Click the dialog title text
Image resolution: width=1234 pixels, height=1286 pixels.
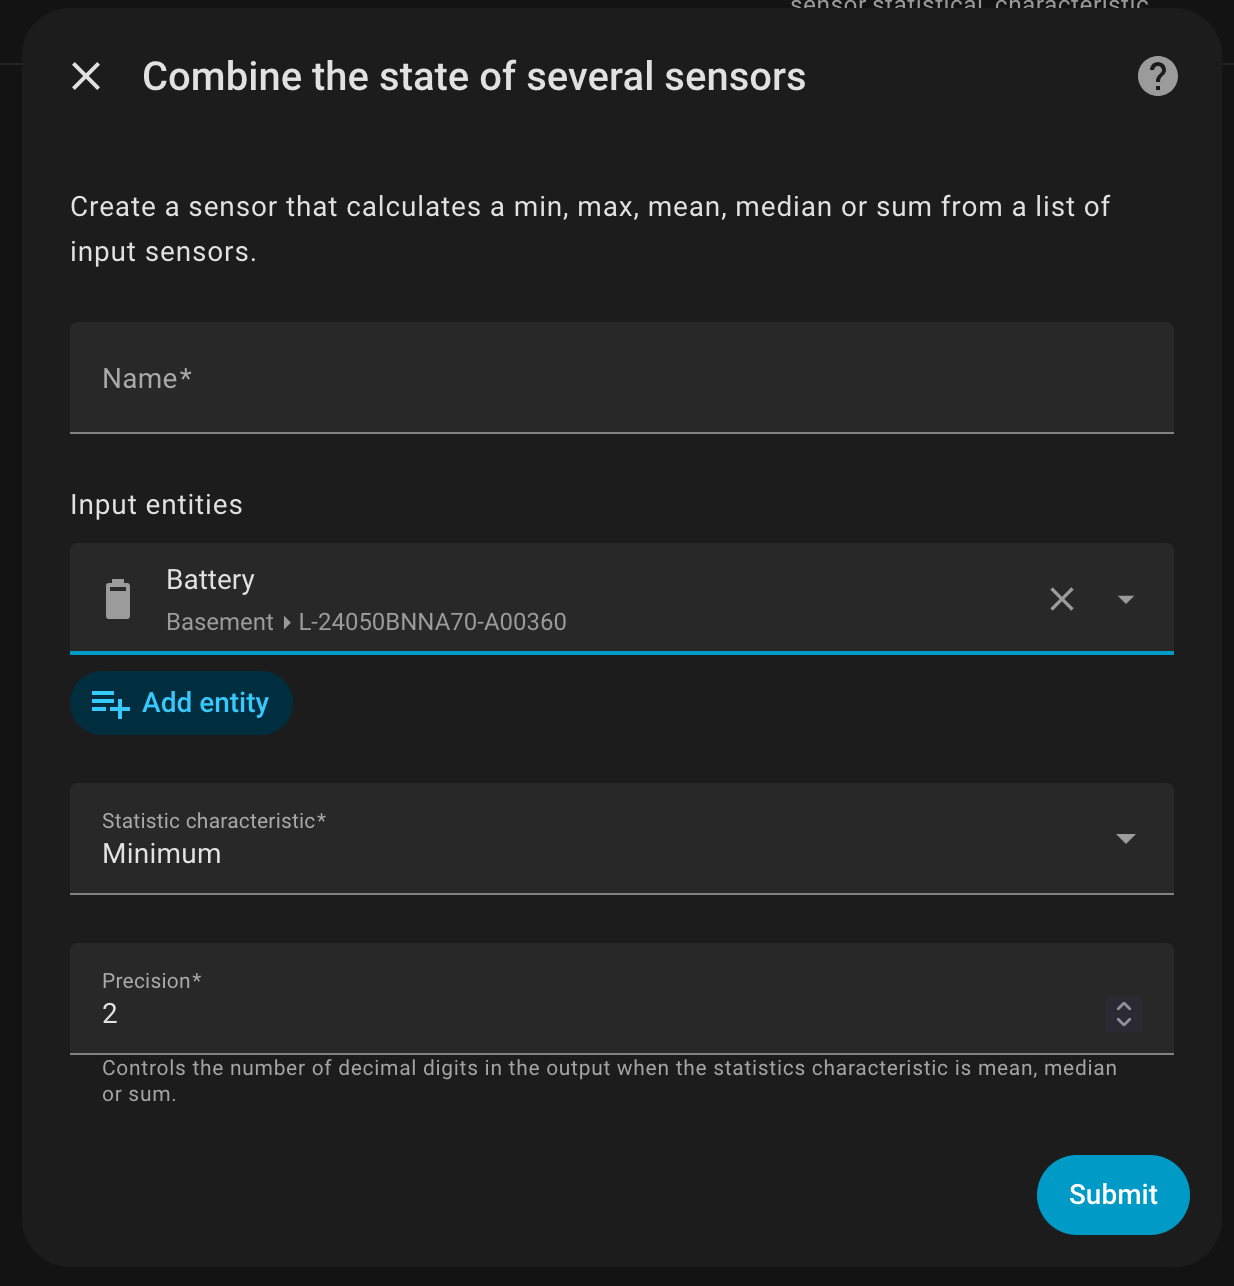pos(474,77)
